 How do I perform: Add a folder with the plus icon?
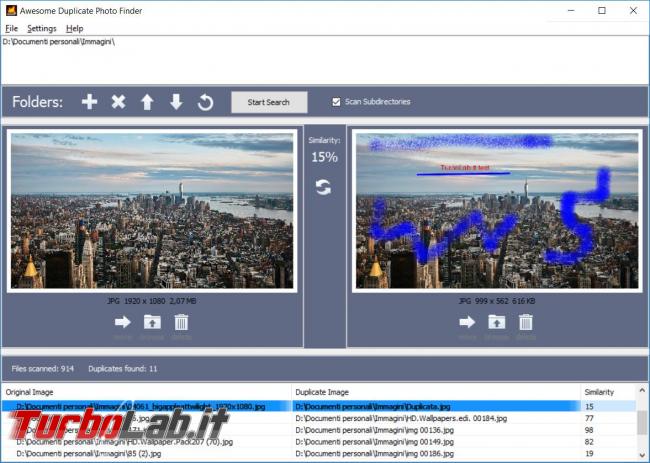tap(89, 102)
